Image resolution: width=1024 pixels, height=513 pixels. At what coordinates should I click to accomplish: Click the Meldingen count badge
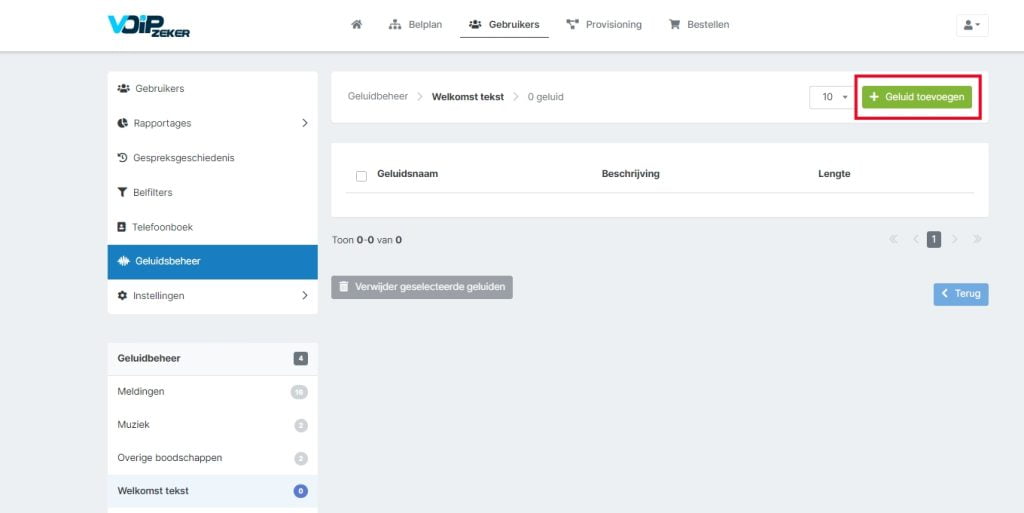point(299,392)
